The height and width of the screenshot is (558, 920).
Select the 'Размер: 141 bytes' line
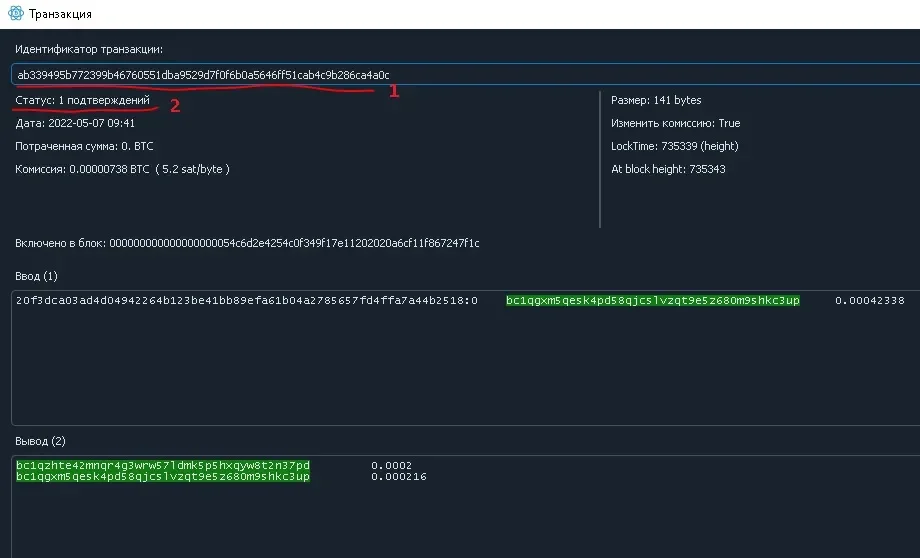coord(656,100)
